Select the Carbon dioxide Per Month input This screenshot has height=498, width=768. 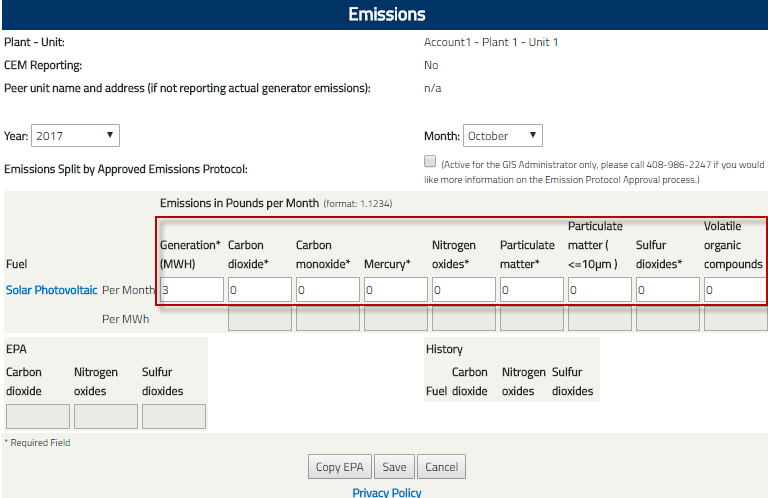[x=260, y=290]
